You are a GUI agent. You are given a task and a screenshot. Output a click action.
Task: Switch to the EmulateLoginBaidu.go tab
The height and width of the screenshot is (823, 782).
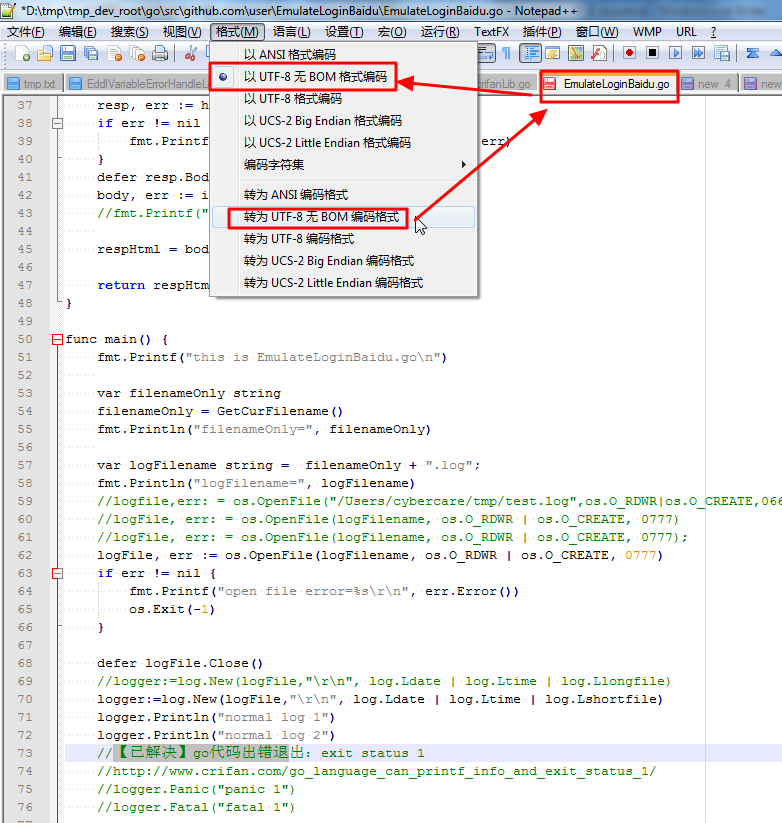point(609,83)
